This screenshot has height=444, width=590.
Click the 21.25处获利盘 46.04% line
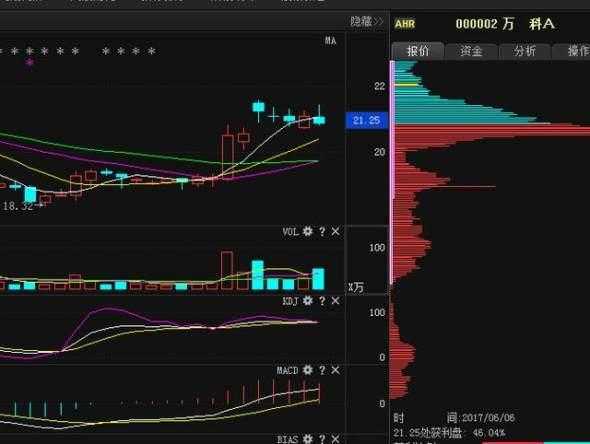coord(449,433)
